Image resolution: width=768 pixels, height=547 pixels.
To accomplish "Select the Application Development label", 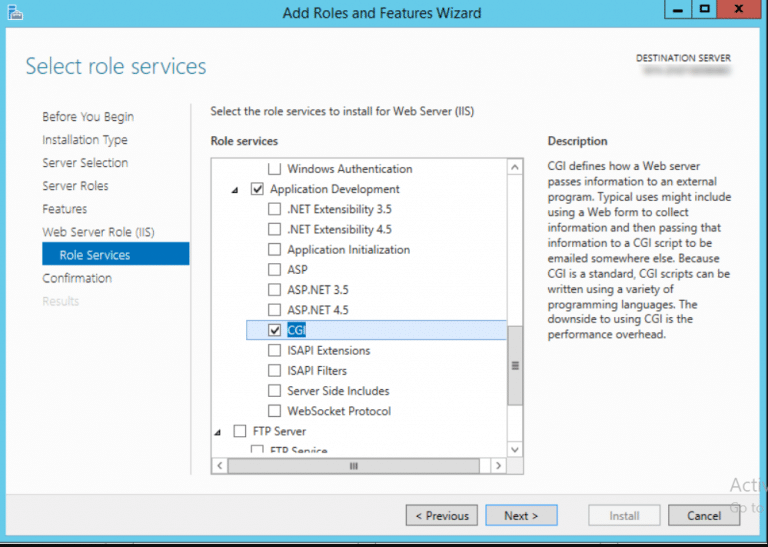I will click(x=335, y=189).
